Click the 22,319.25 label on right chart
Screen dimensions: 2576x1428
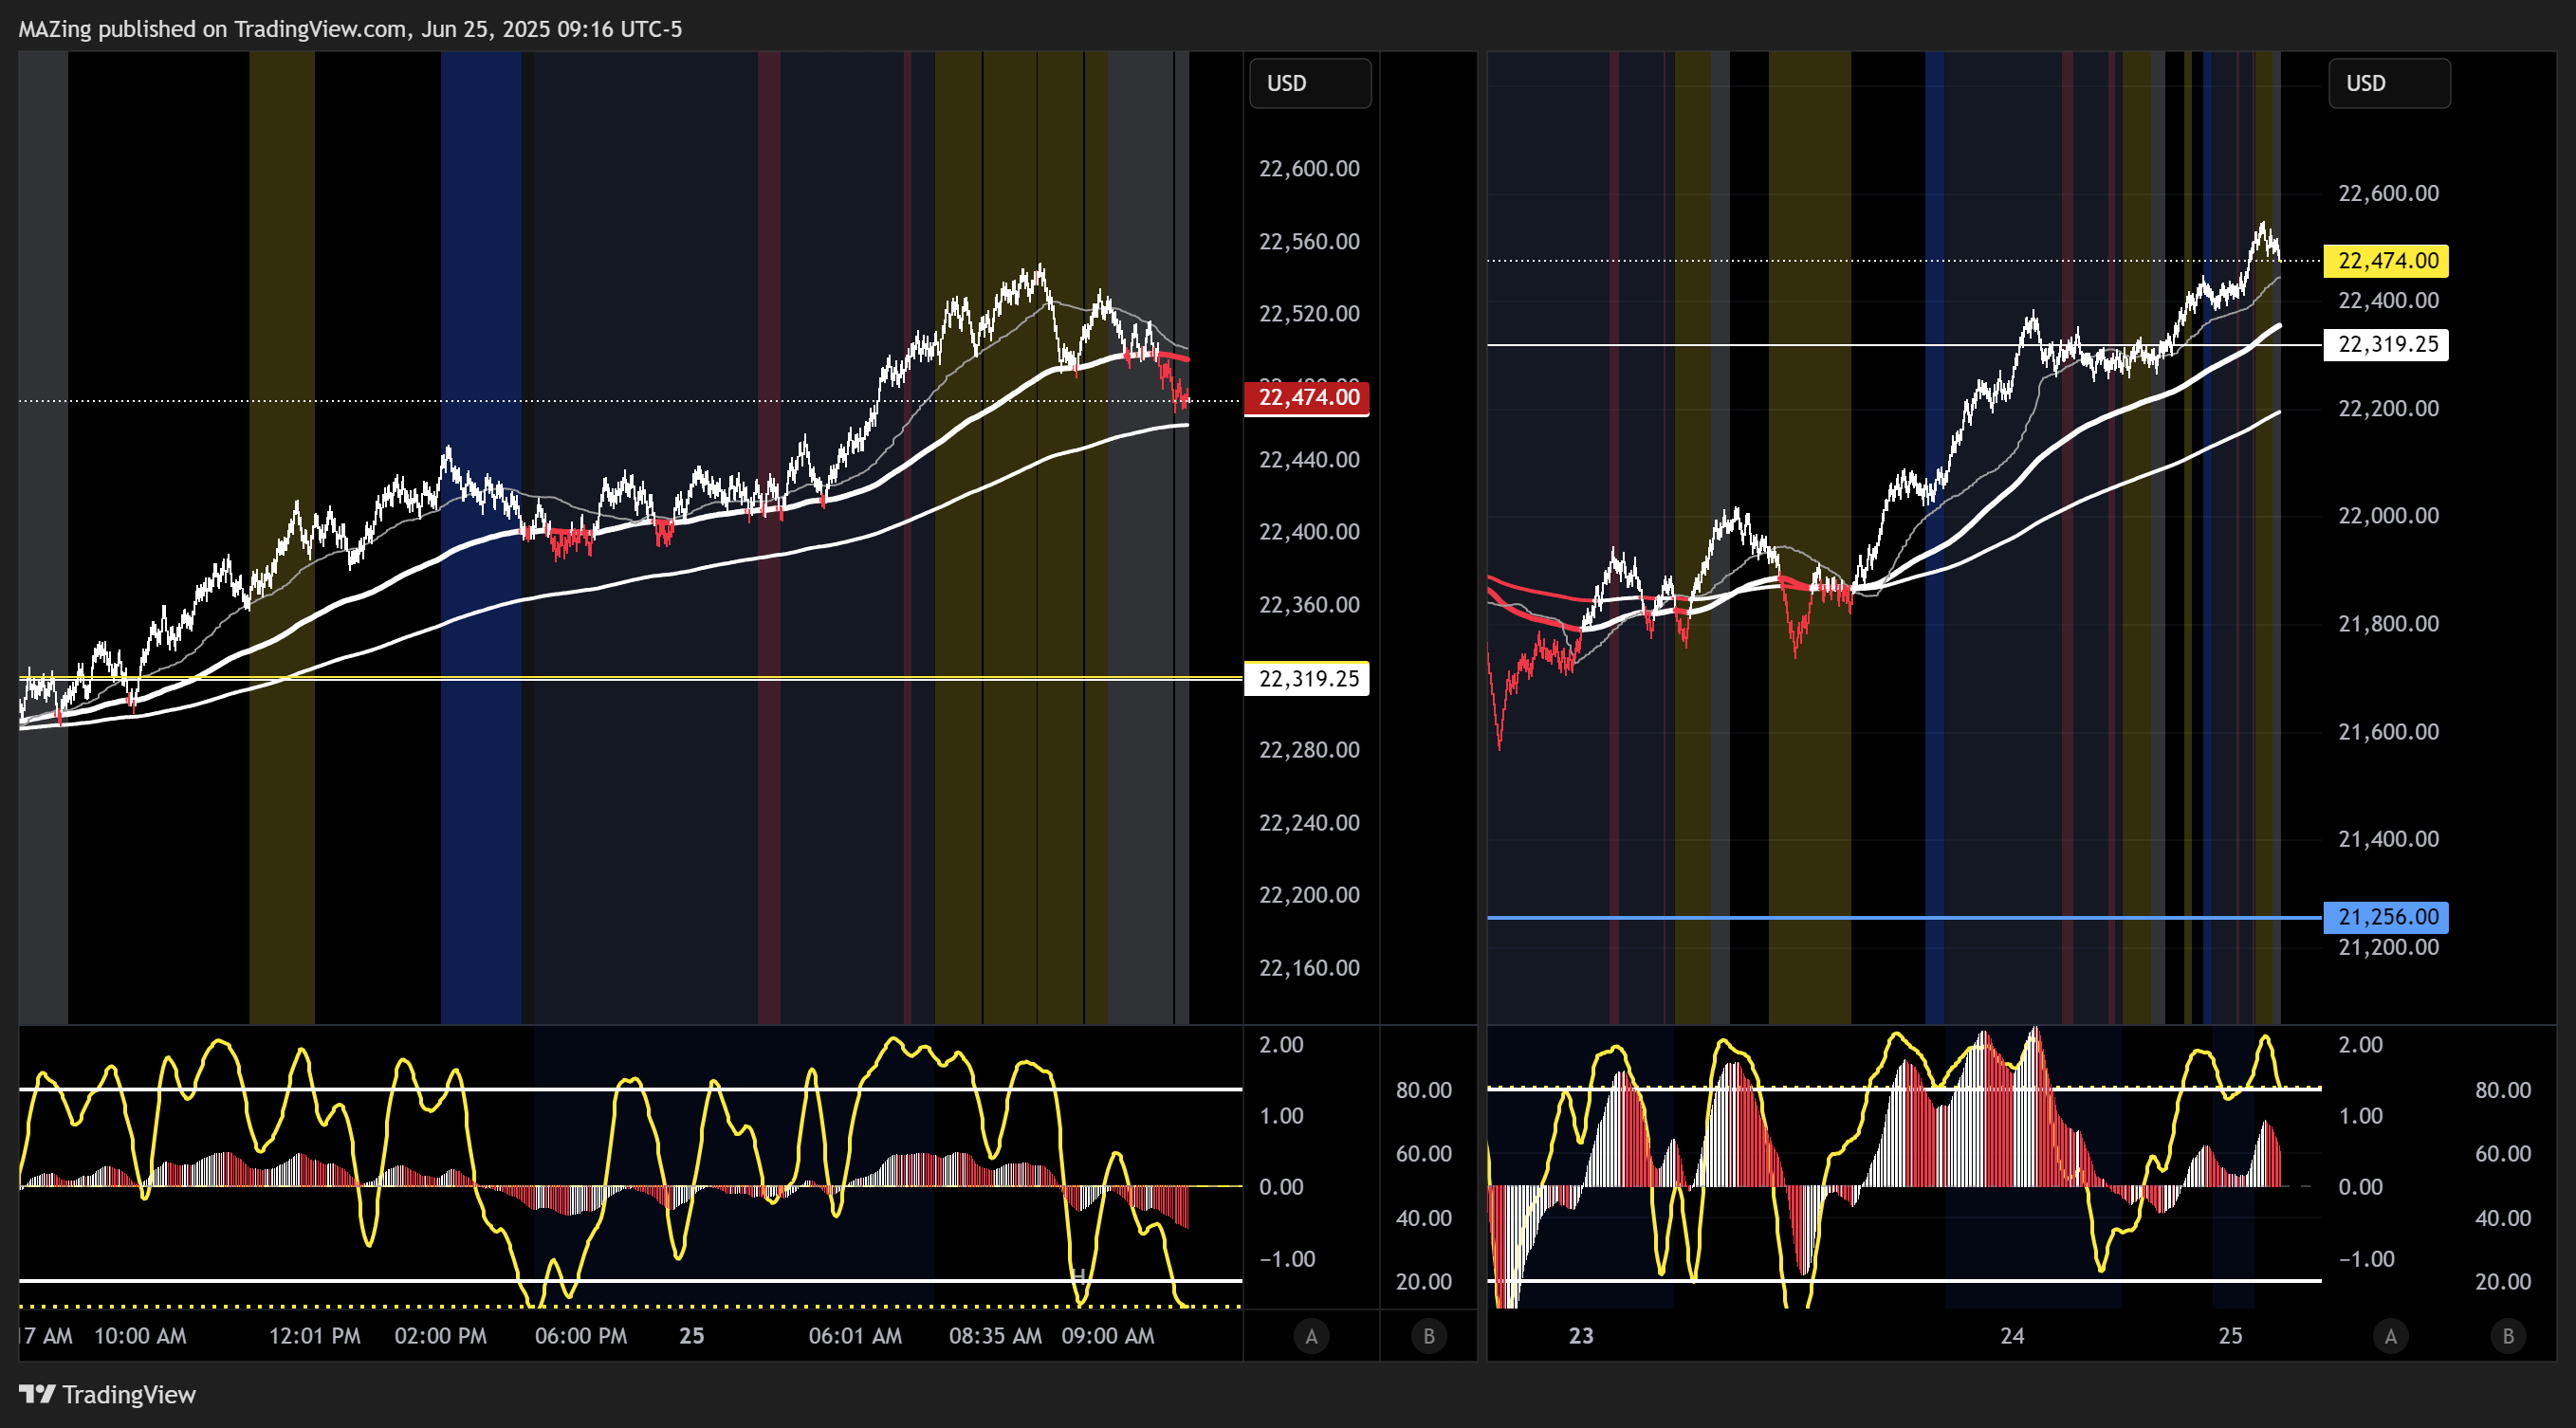click(2386, 344)
